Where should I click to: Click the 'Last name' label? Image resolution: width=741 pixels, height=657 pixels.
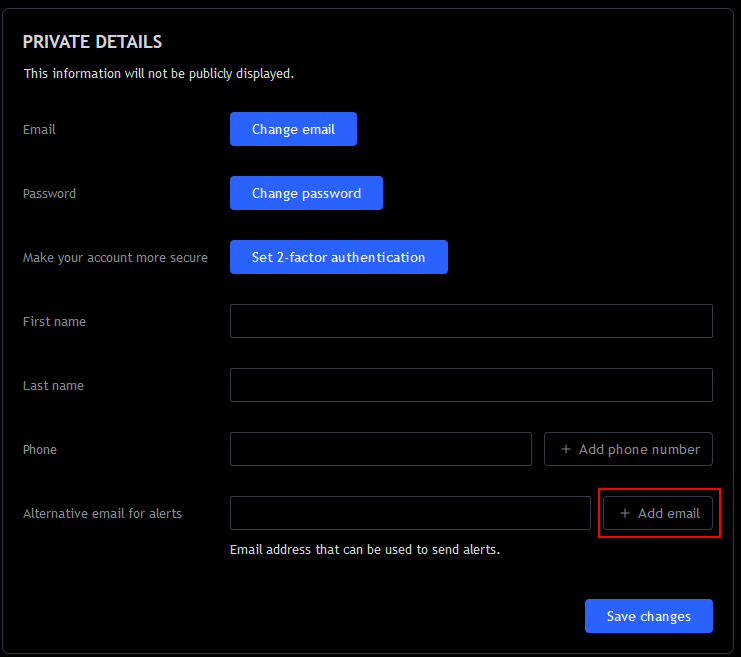[x=53, y=386]
